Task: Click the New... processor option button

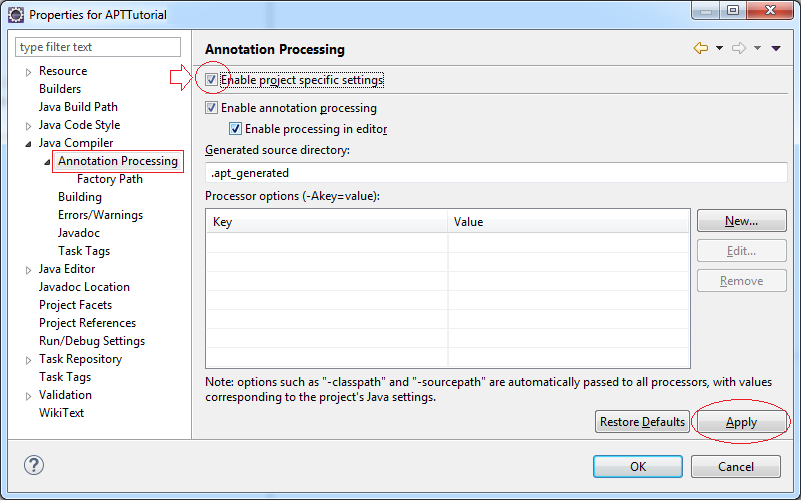Action: [x=742, y=221]
